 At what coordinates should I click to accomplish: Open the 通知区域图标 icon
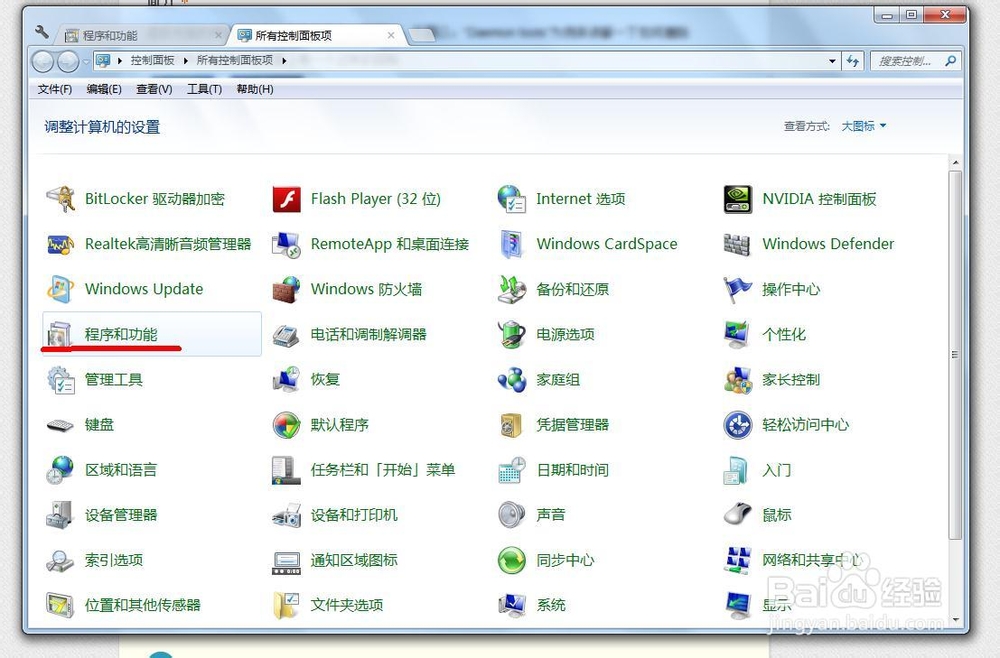coord(286,562)
